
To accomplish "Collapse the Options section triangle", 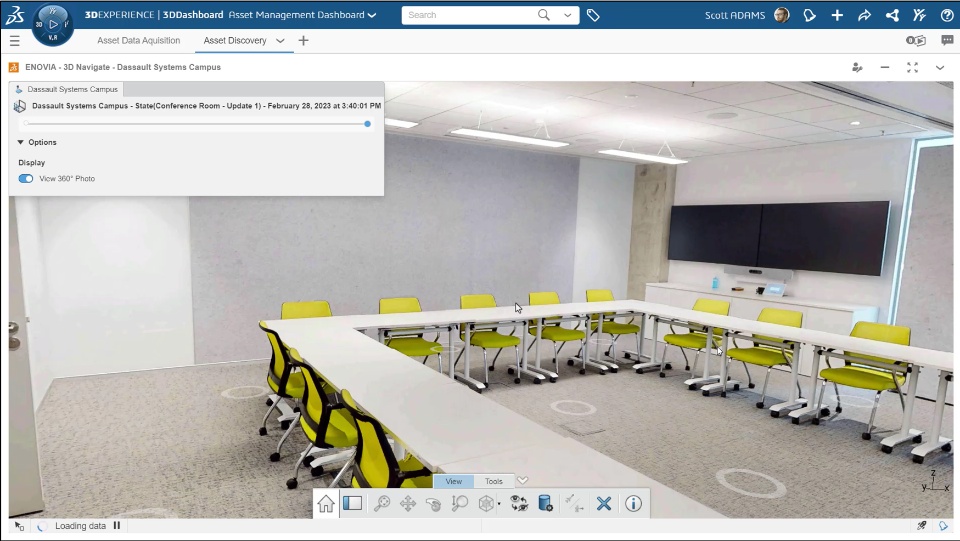I will 20,142.
